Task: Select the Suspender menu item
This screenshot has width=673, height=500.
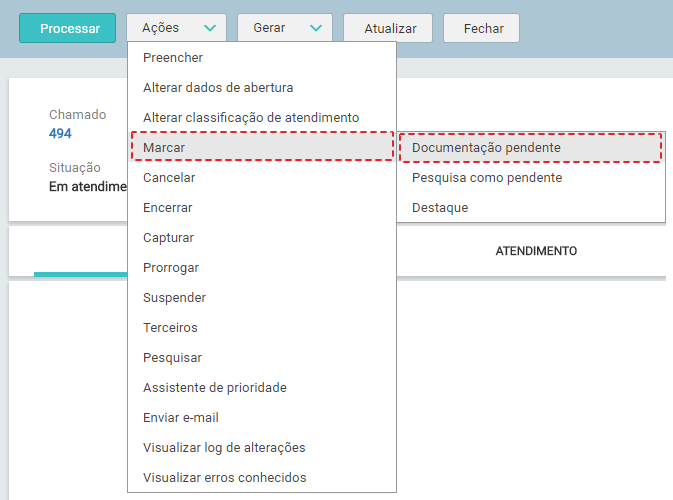Action: (262, 298)
